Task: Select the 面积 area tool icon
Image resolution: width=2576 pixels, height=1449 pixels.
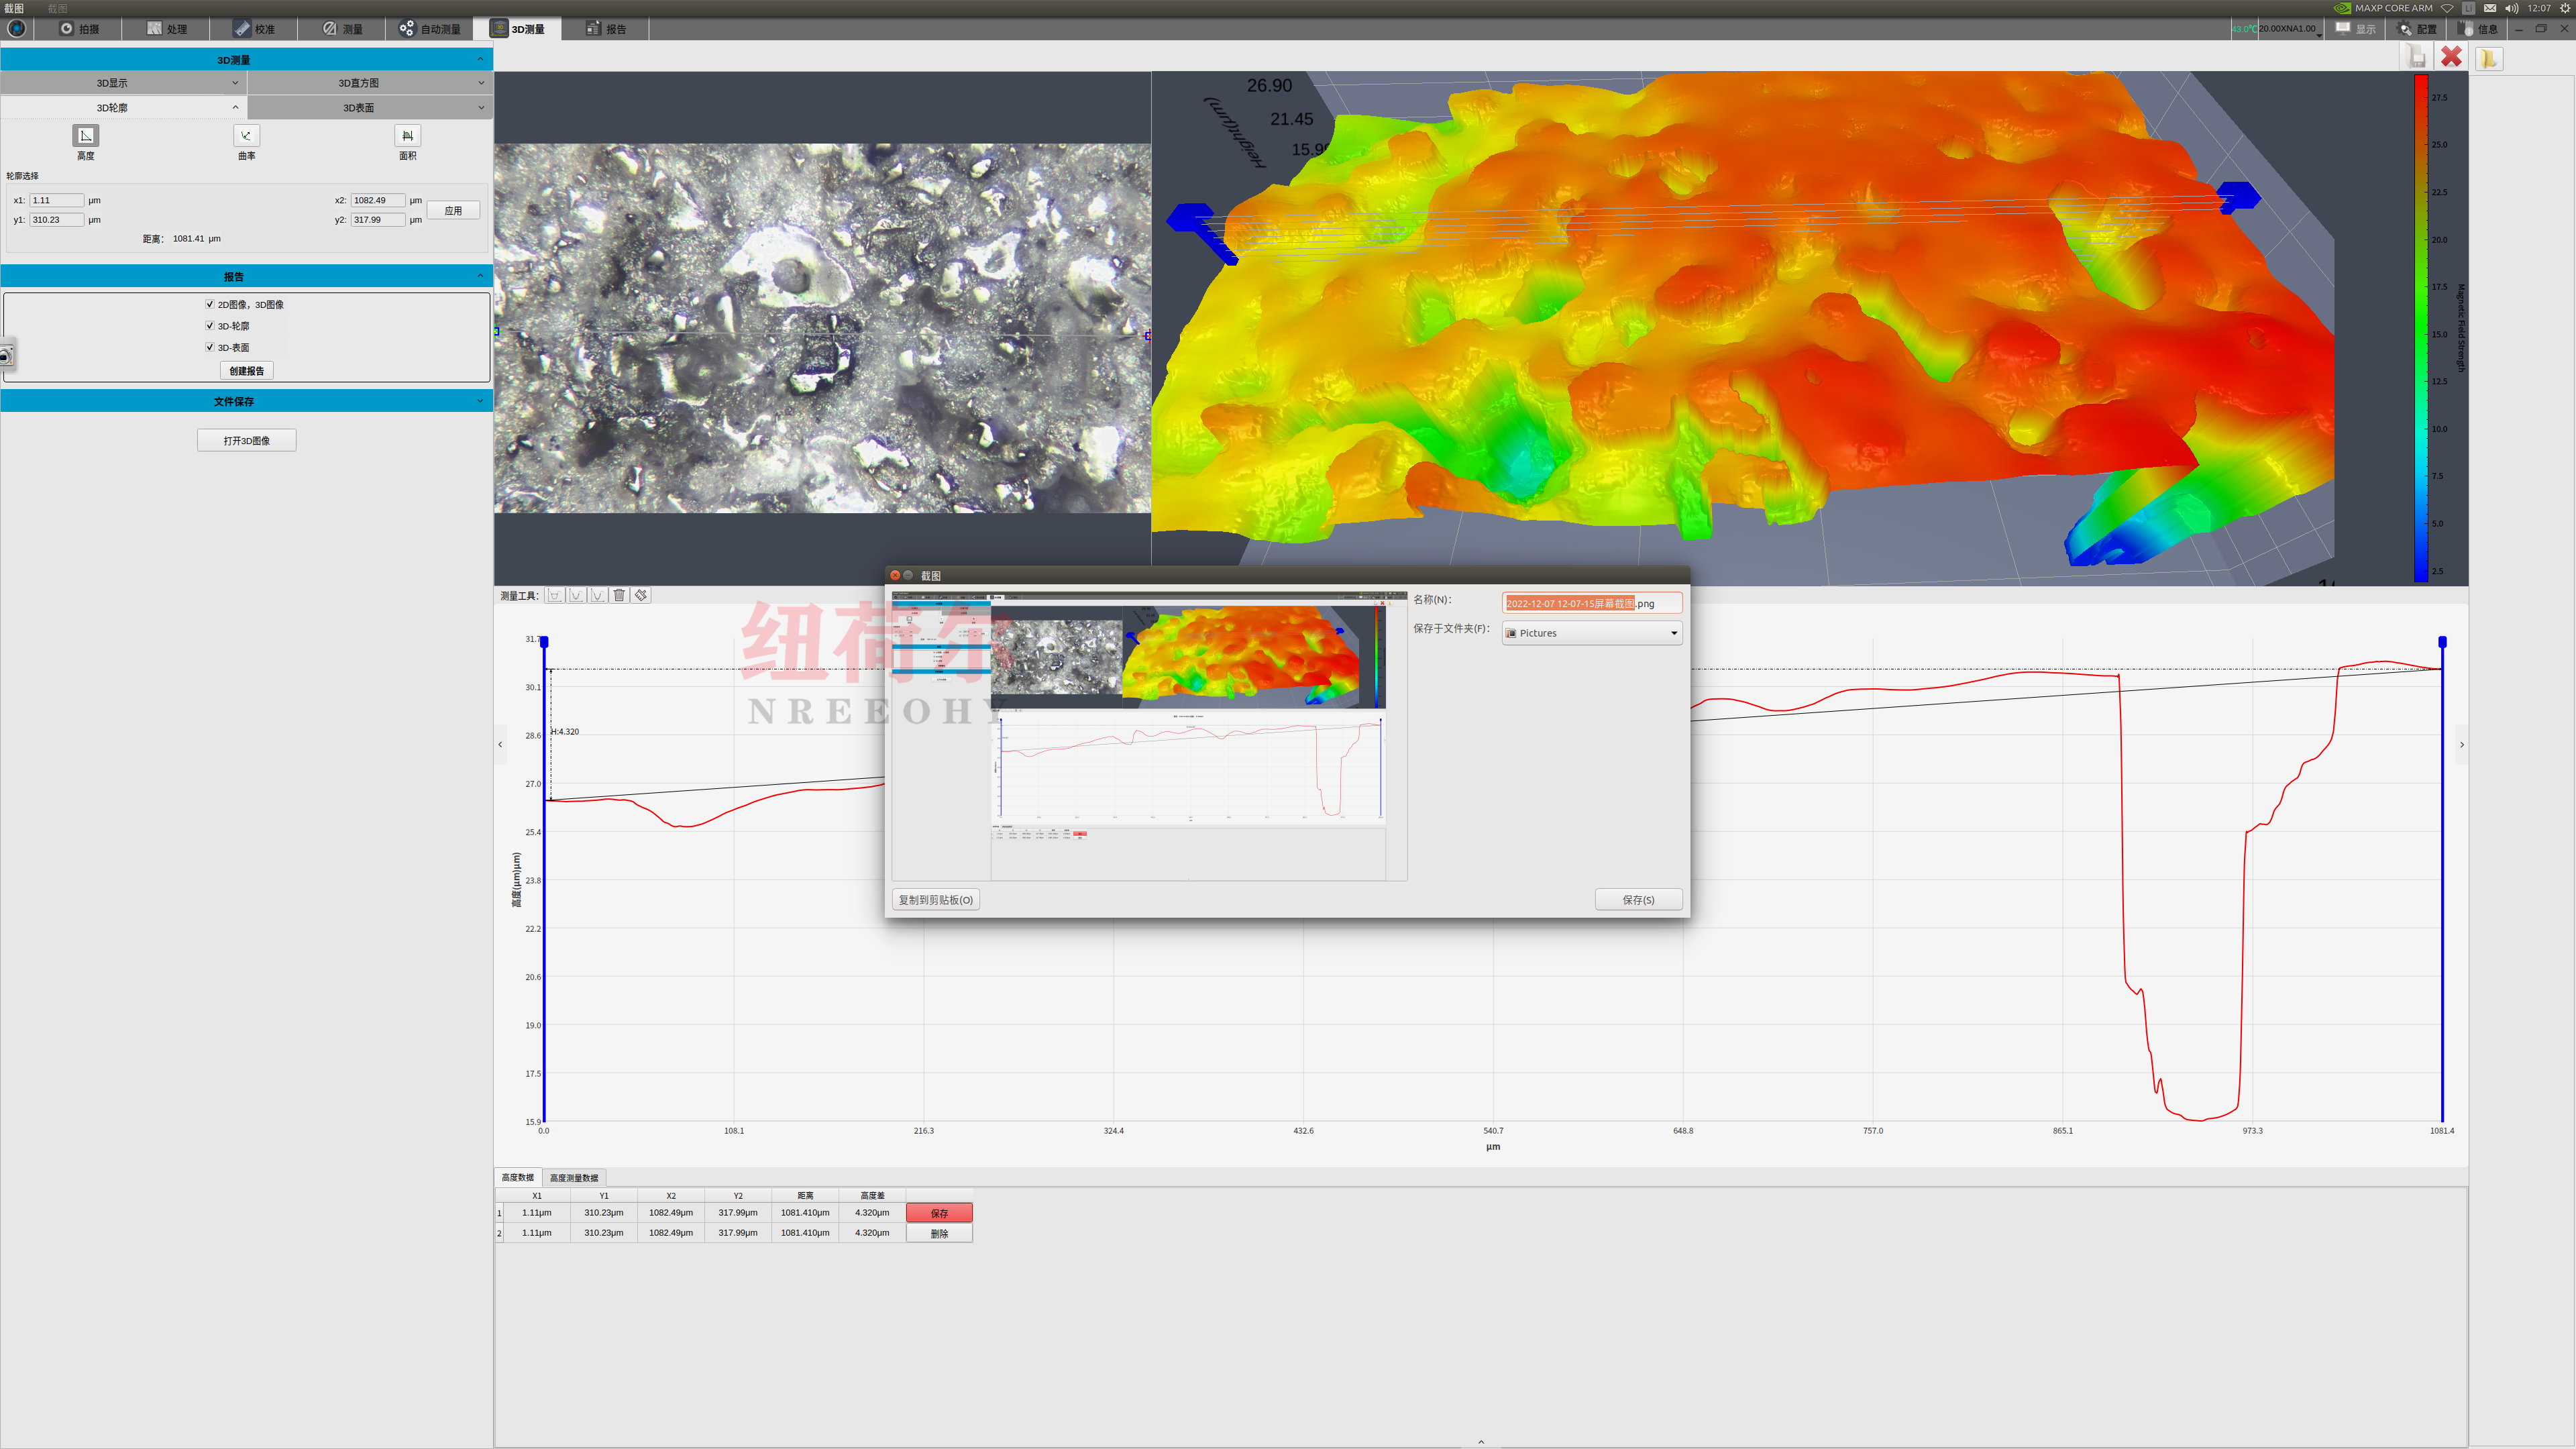Action: tap(407, 136)
